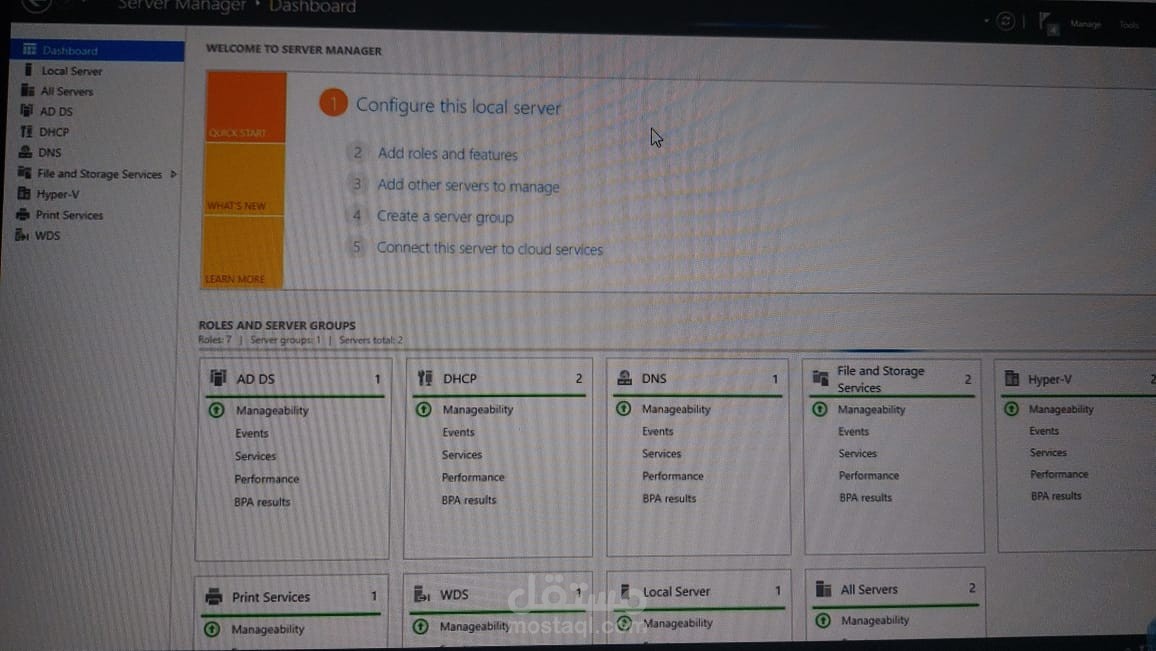Click the File and Storage icon in sidebar

(x=24, y=173)
